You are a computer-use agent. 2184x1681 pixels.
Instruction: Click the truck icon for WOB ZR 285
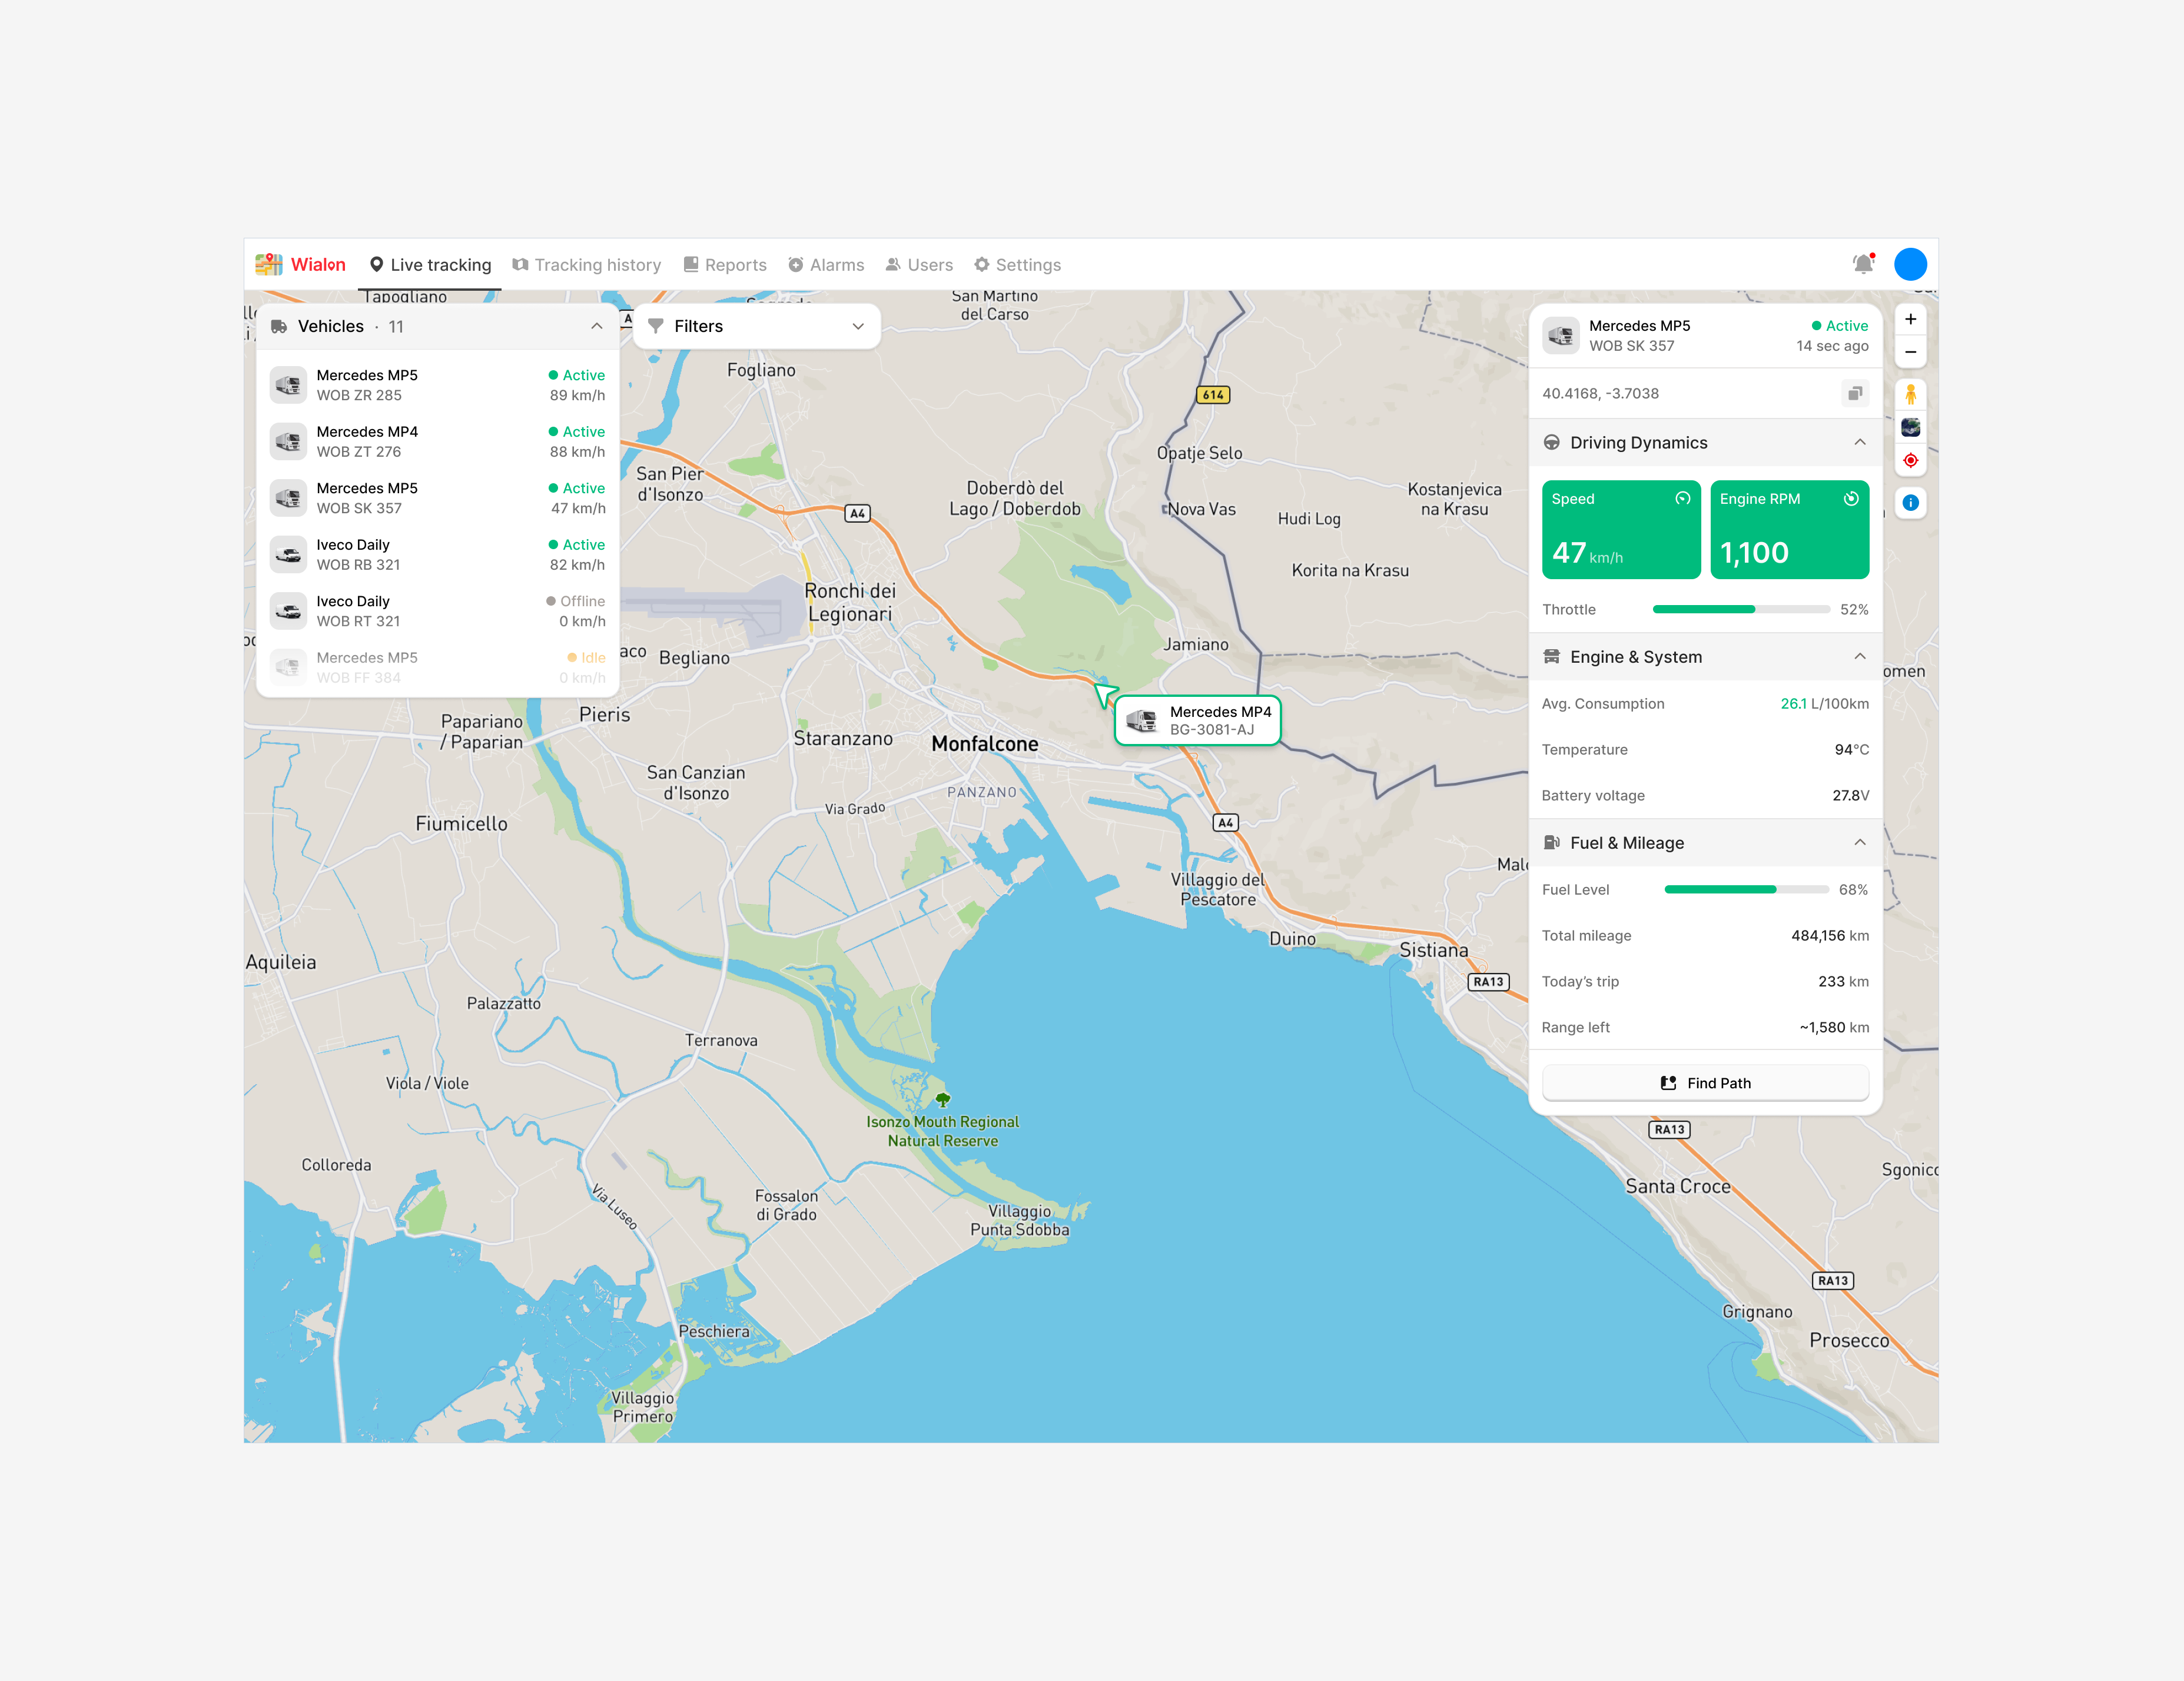click(x=288, y=385)
